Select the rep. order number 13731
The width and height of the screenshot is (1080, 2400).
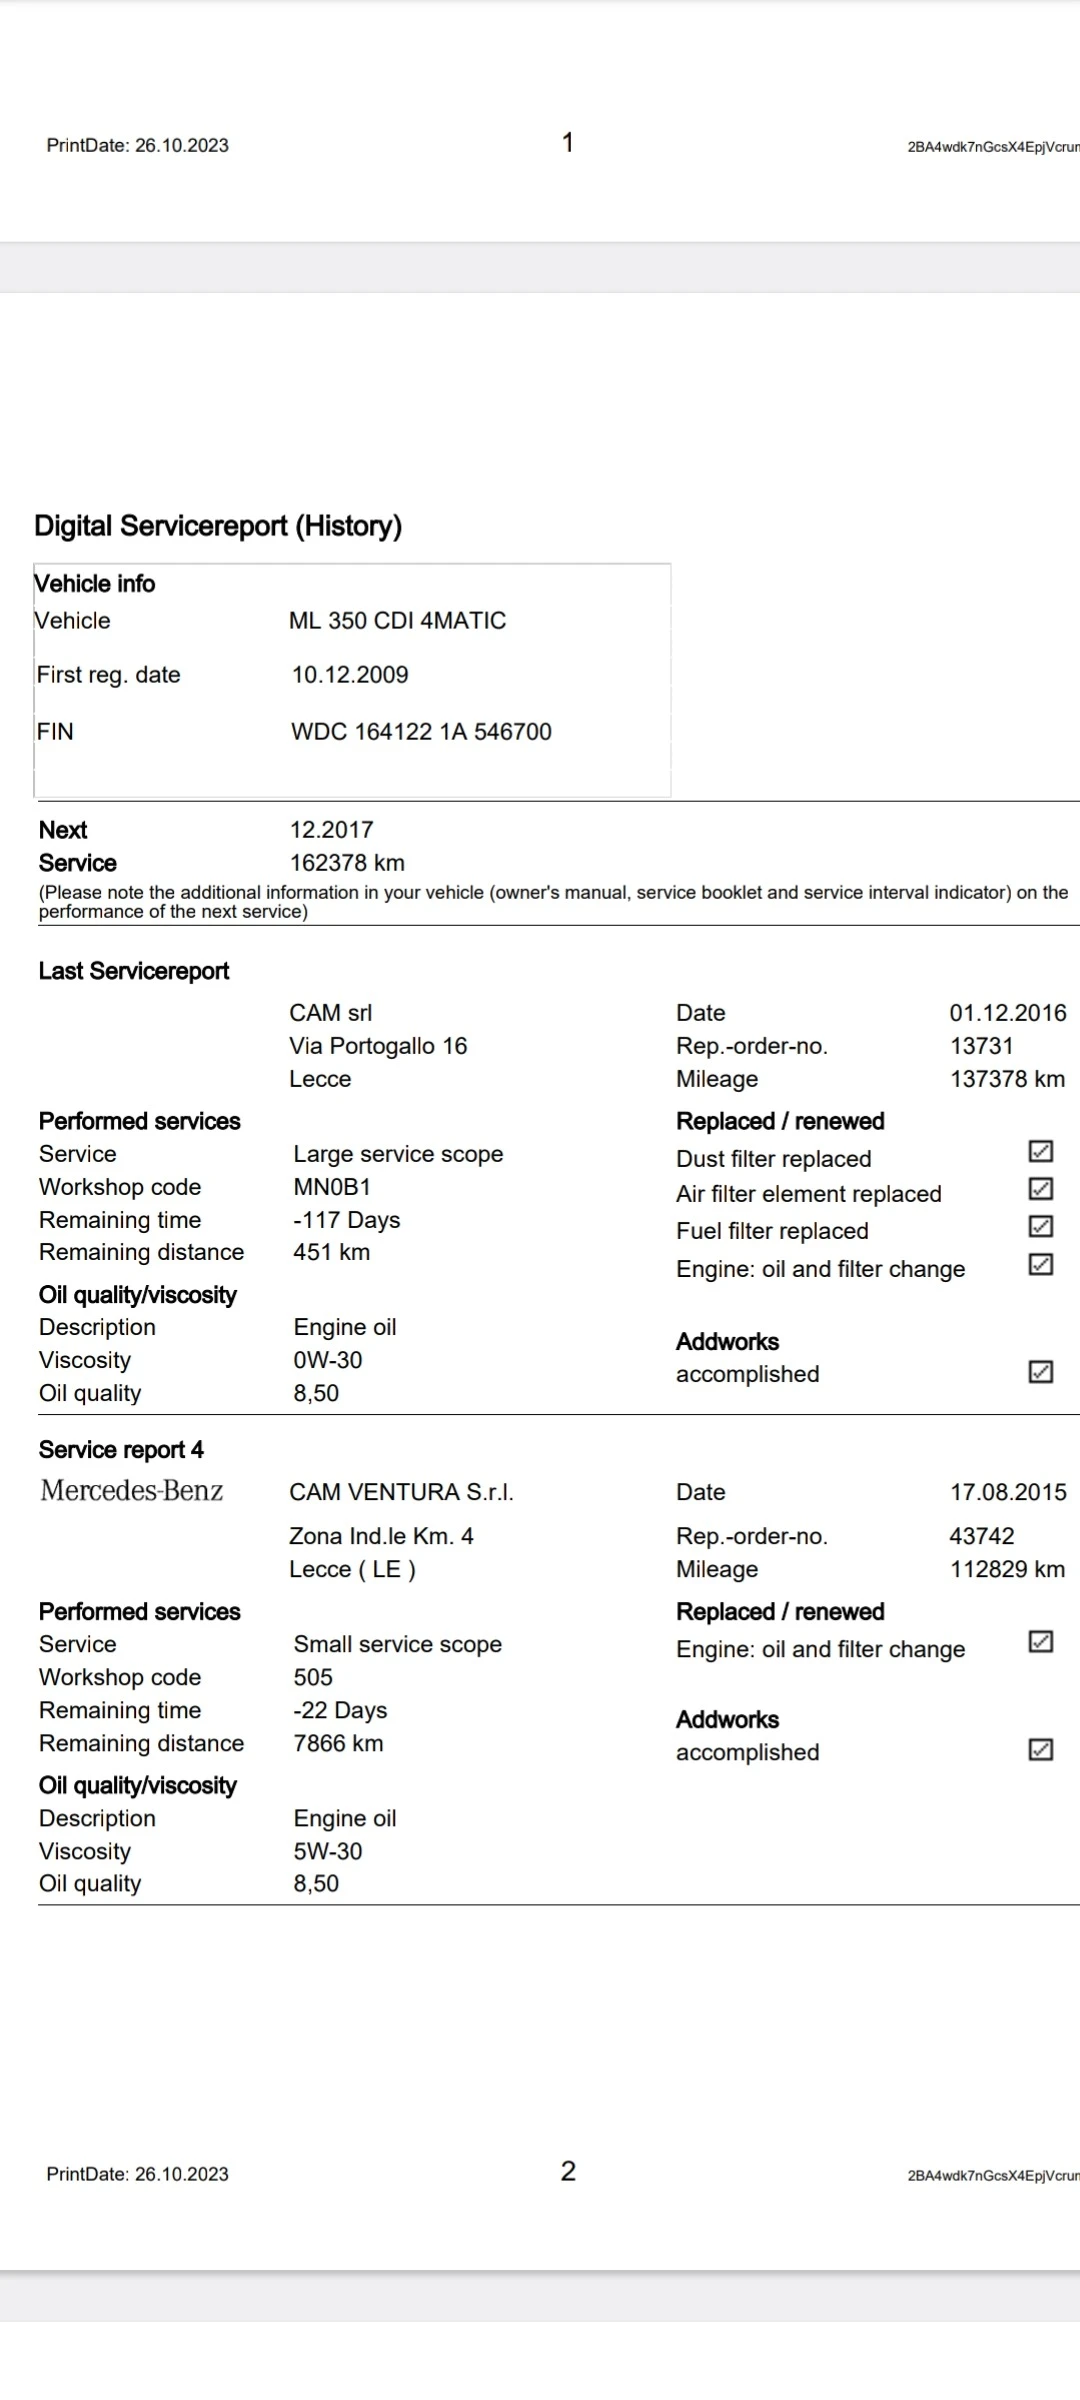pyautogui.click(x=981, y=1046)
